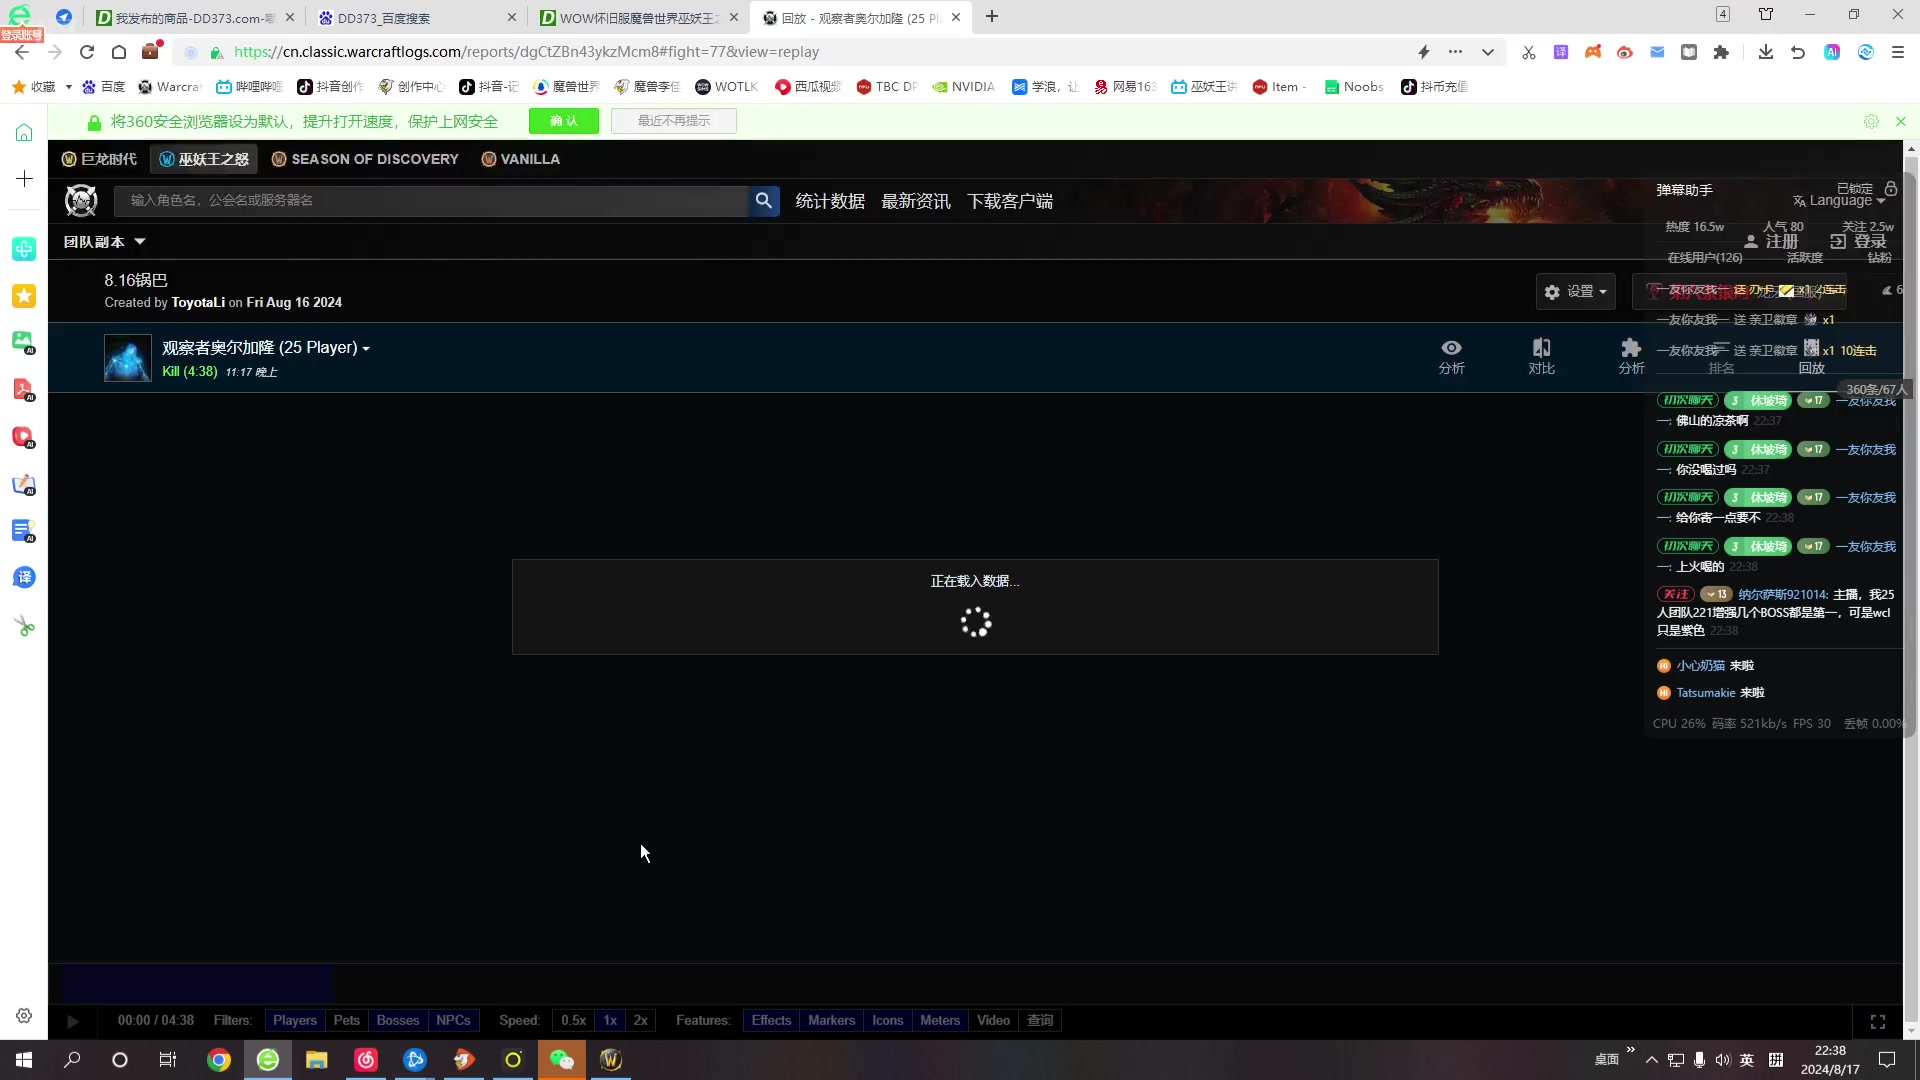Click the 对比 (Compare) icon panel
Viewport: 1920px width, 1080px height.
point(1542,356)
